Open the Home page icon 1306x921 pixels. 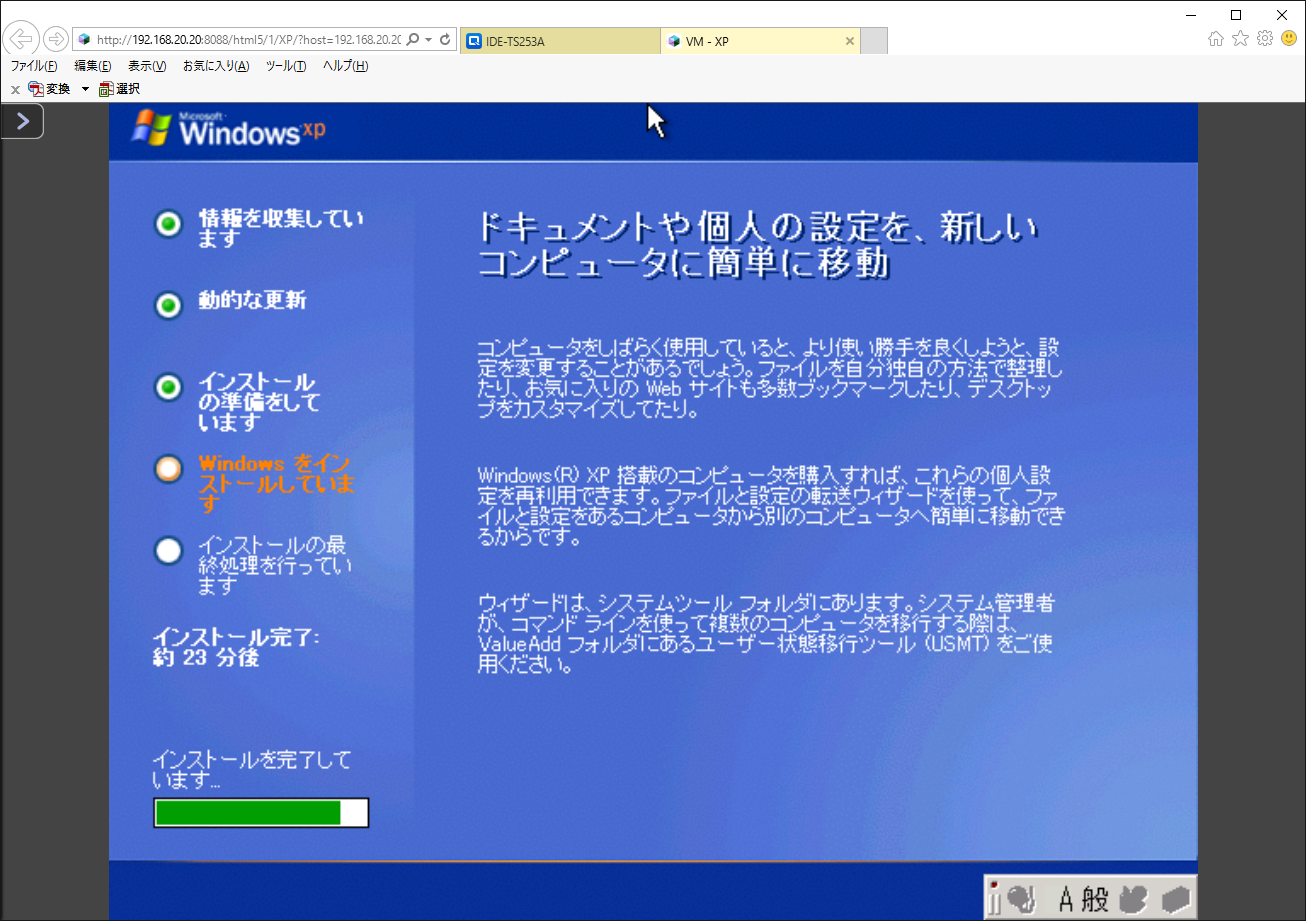1216,39
